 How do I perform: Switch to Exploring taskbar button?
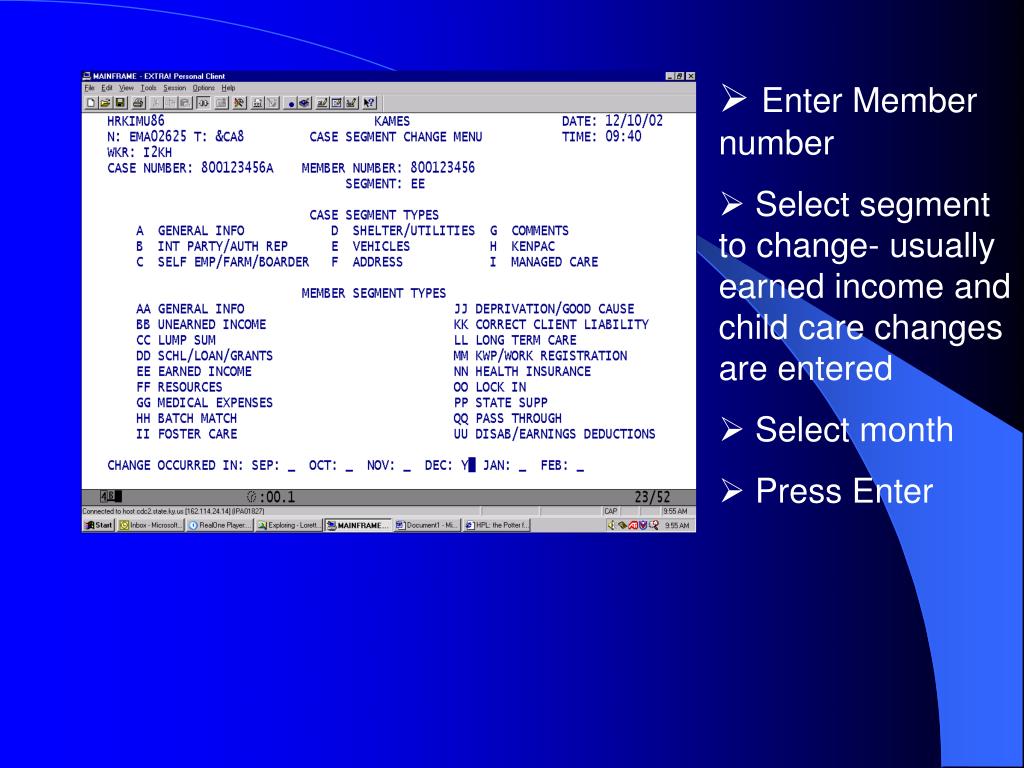[289, 525]
